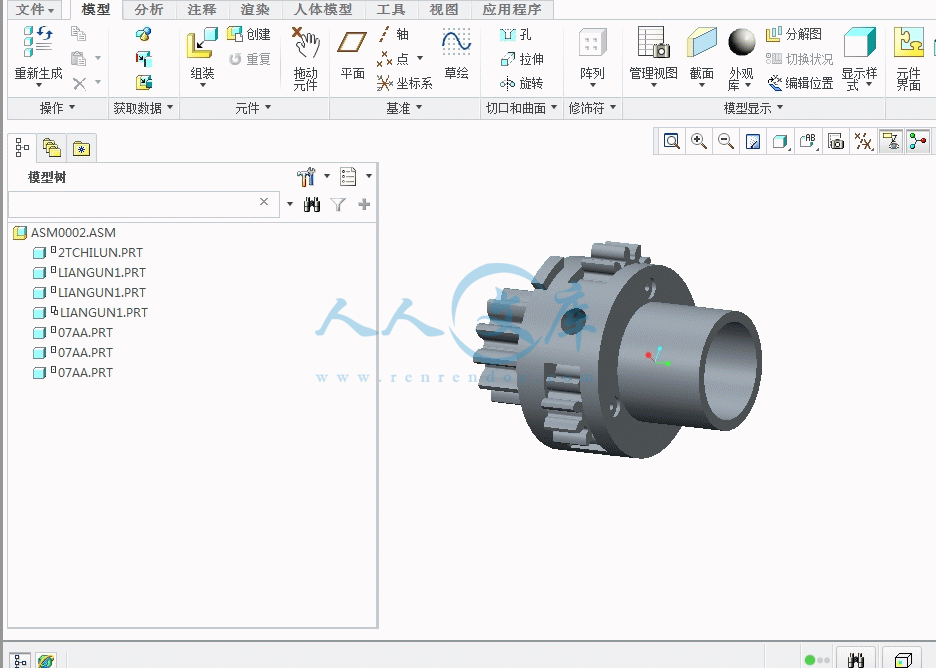936x668 pixels.
Task: Toggle the tree filter funnel icon
Action: (338, 205)
